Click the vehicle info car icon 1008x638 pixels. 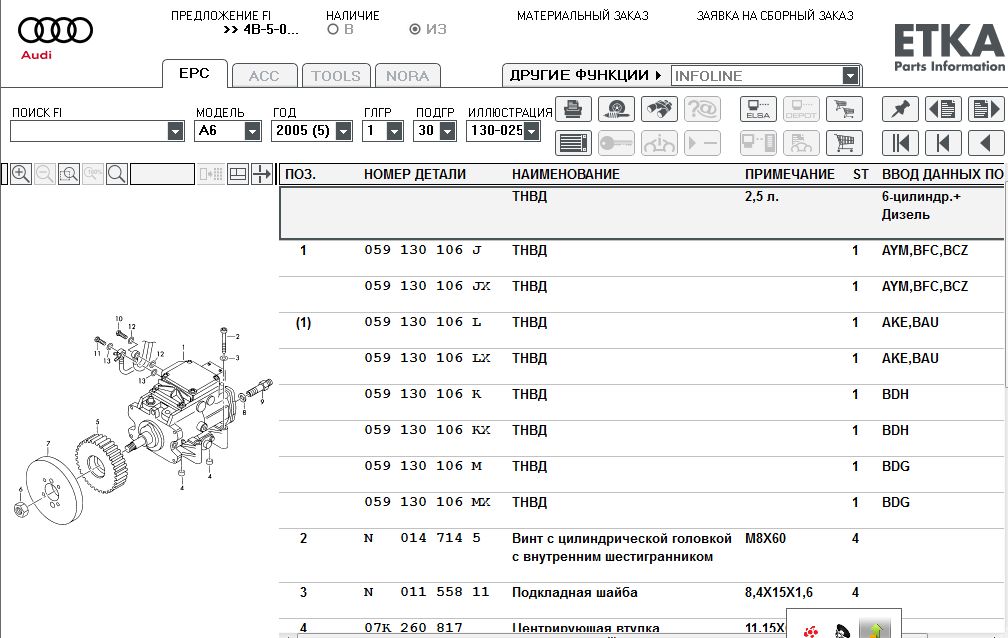click(659, 143)
